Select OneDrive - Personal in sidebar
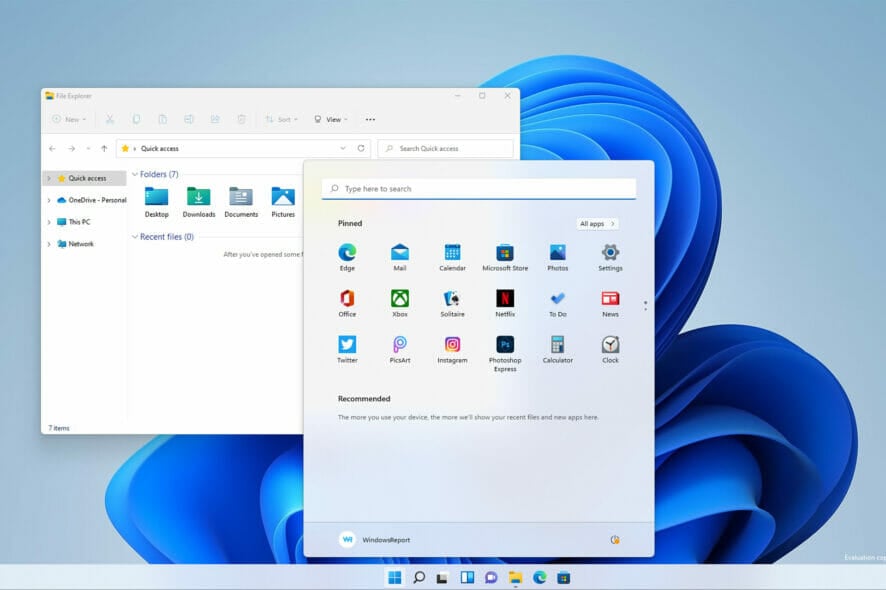 tap(96, 200)
